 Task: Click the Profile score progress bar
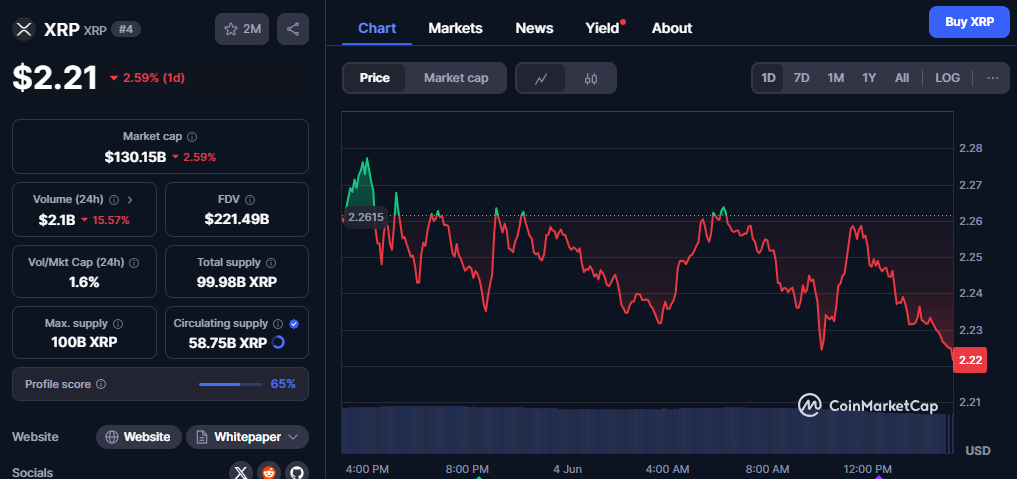(x=230, y=384)
